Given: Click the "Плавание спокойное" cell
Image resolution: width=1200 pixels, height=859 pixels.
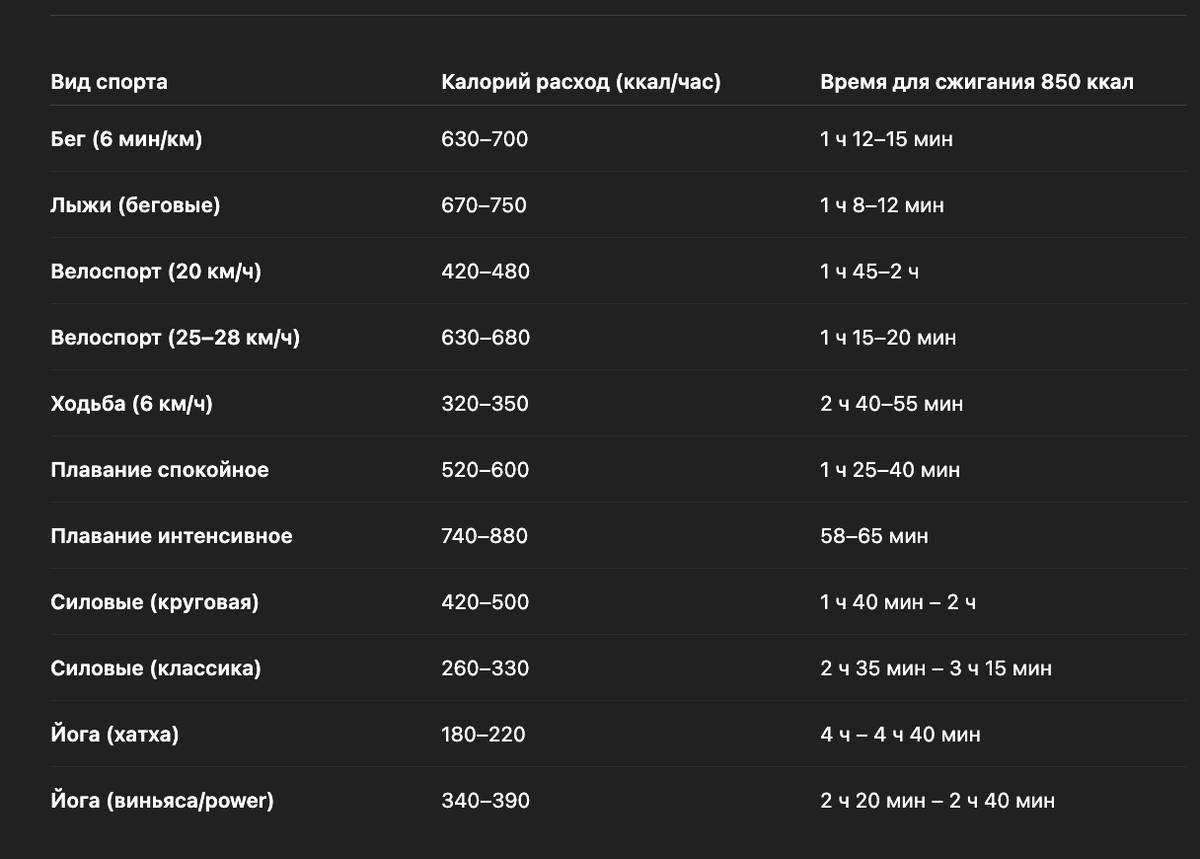Looking at the screenshot, I should (159, 470).
